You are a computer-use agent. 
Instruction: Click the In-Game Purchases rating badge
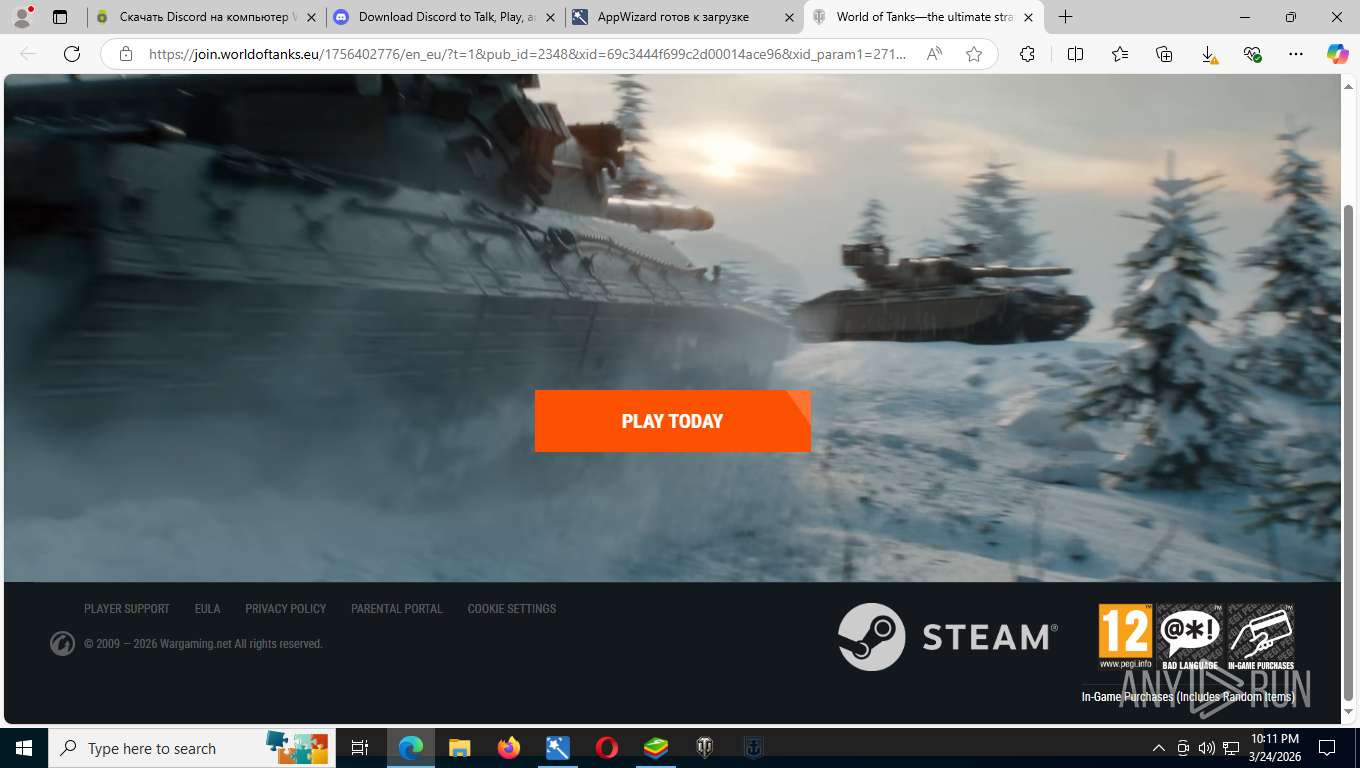(1261, 636)
